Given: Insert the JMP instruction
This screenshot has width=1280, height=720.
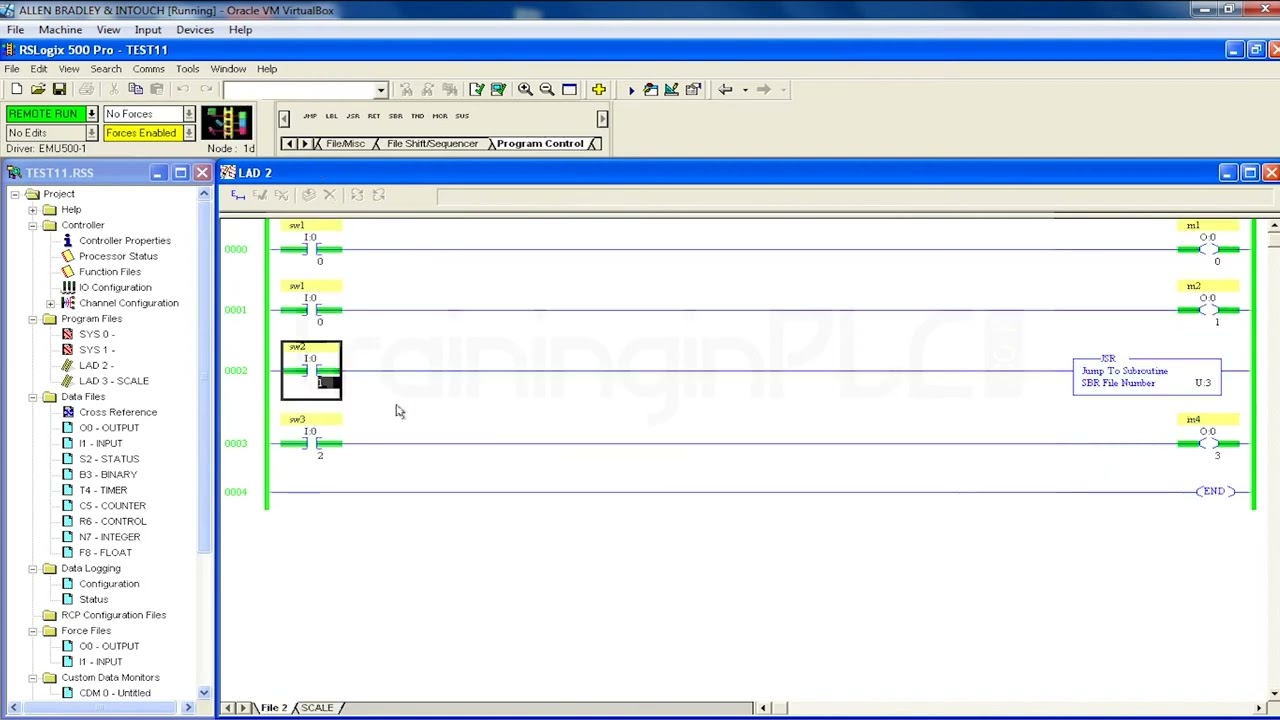Looking at the screenshot, I should click(309, 116).
